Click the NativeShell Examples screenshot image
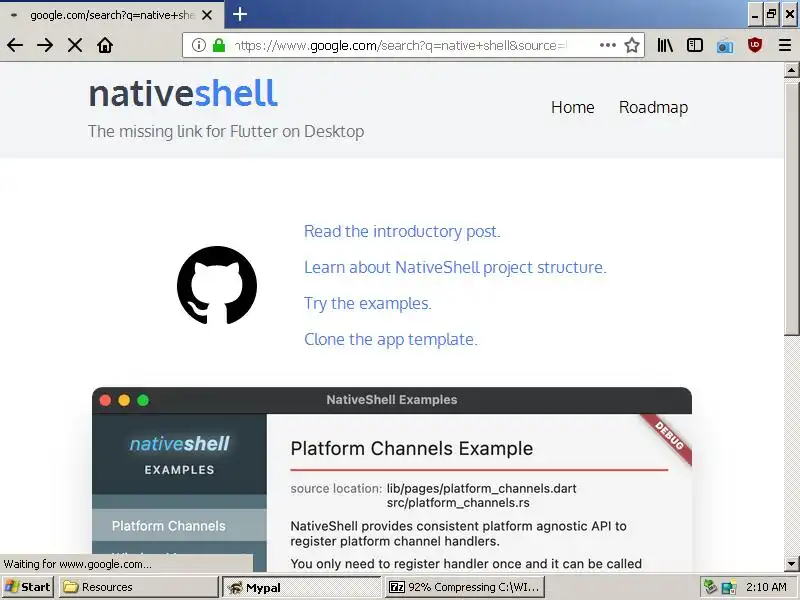 [x=392, y=479]
